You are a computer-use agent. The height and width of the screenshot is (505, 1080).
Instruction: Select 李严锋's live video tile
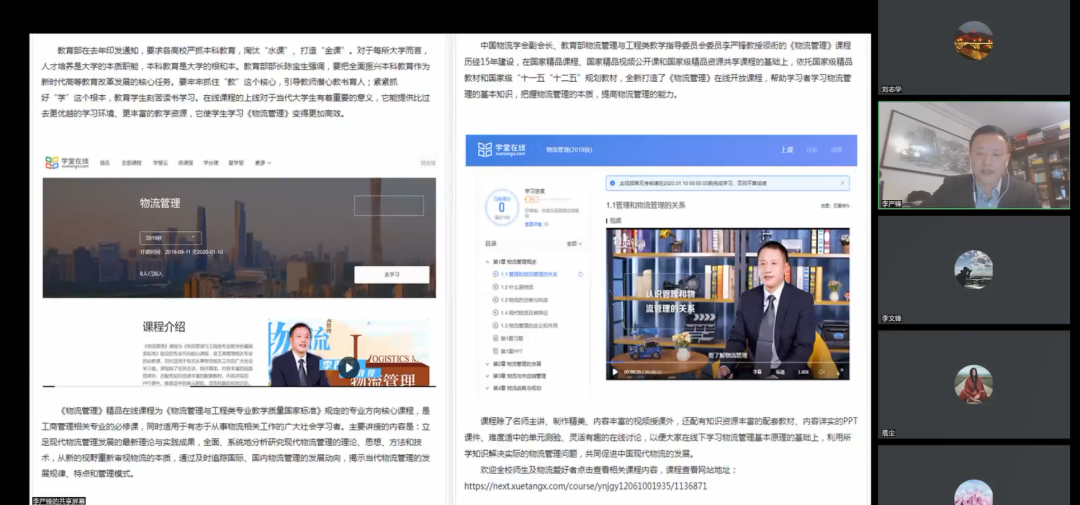[x=973, y=155]
